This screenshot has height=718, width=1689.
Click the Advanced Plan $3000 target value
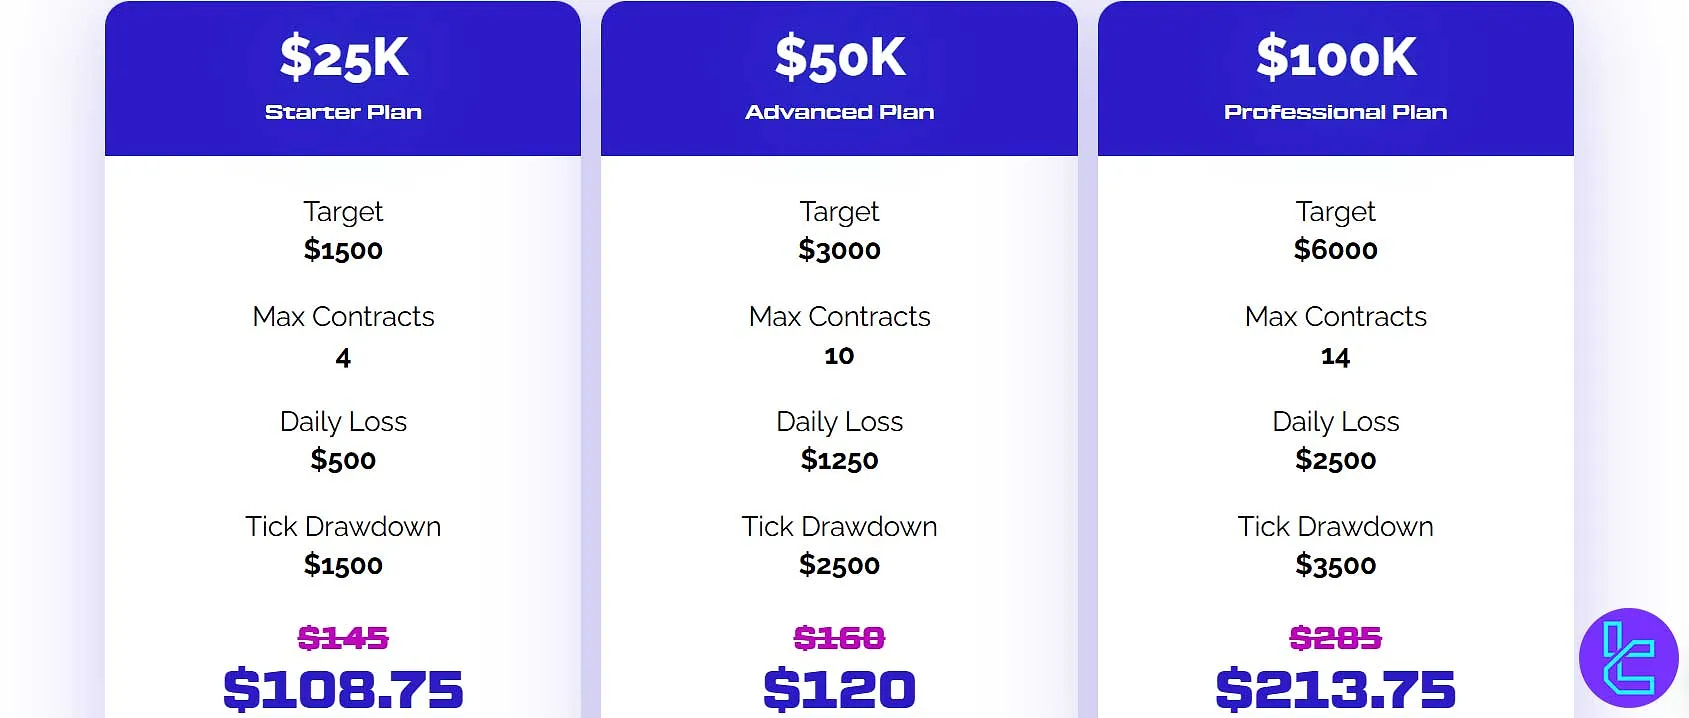(x=839, y=250)
